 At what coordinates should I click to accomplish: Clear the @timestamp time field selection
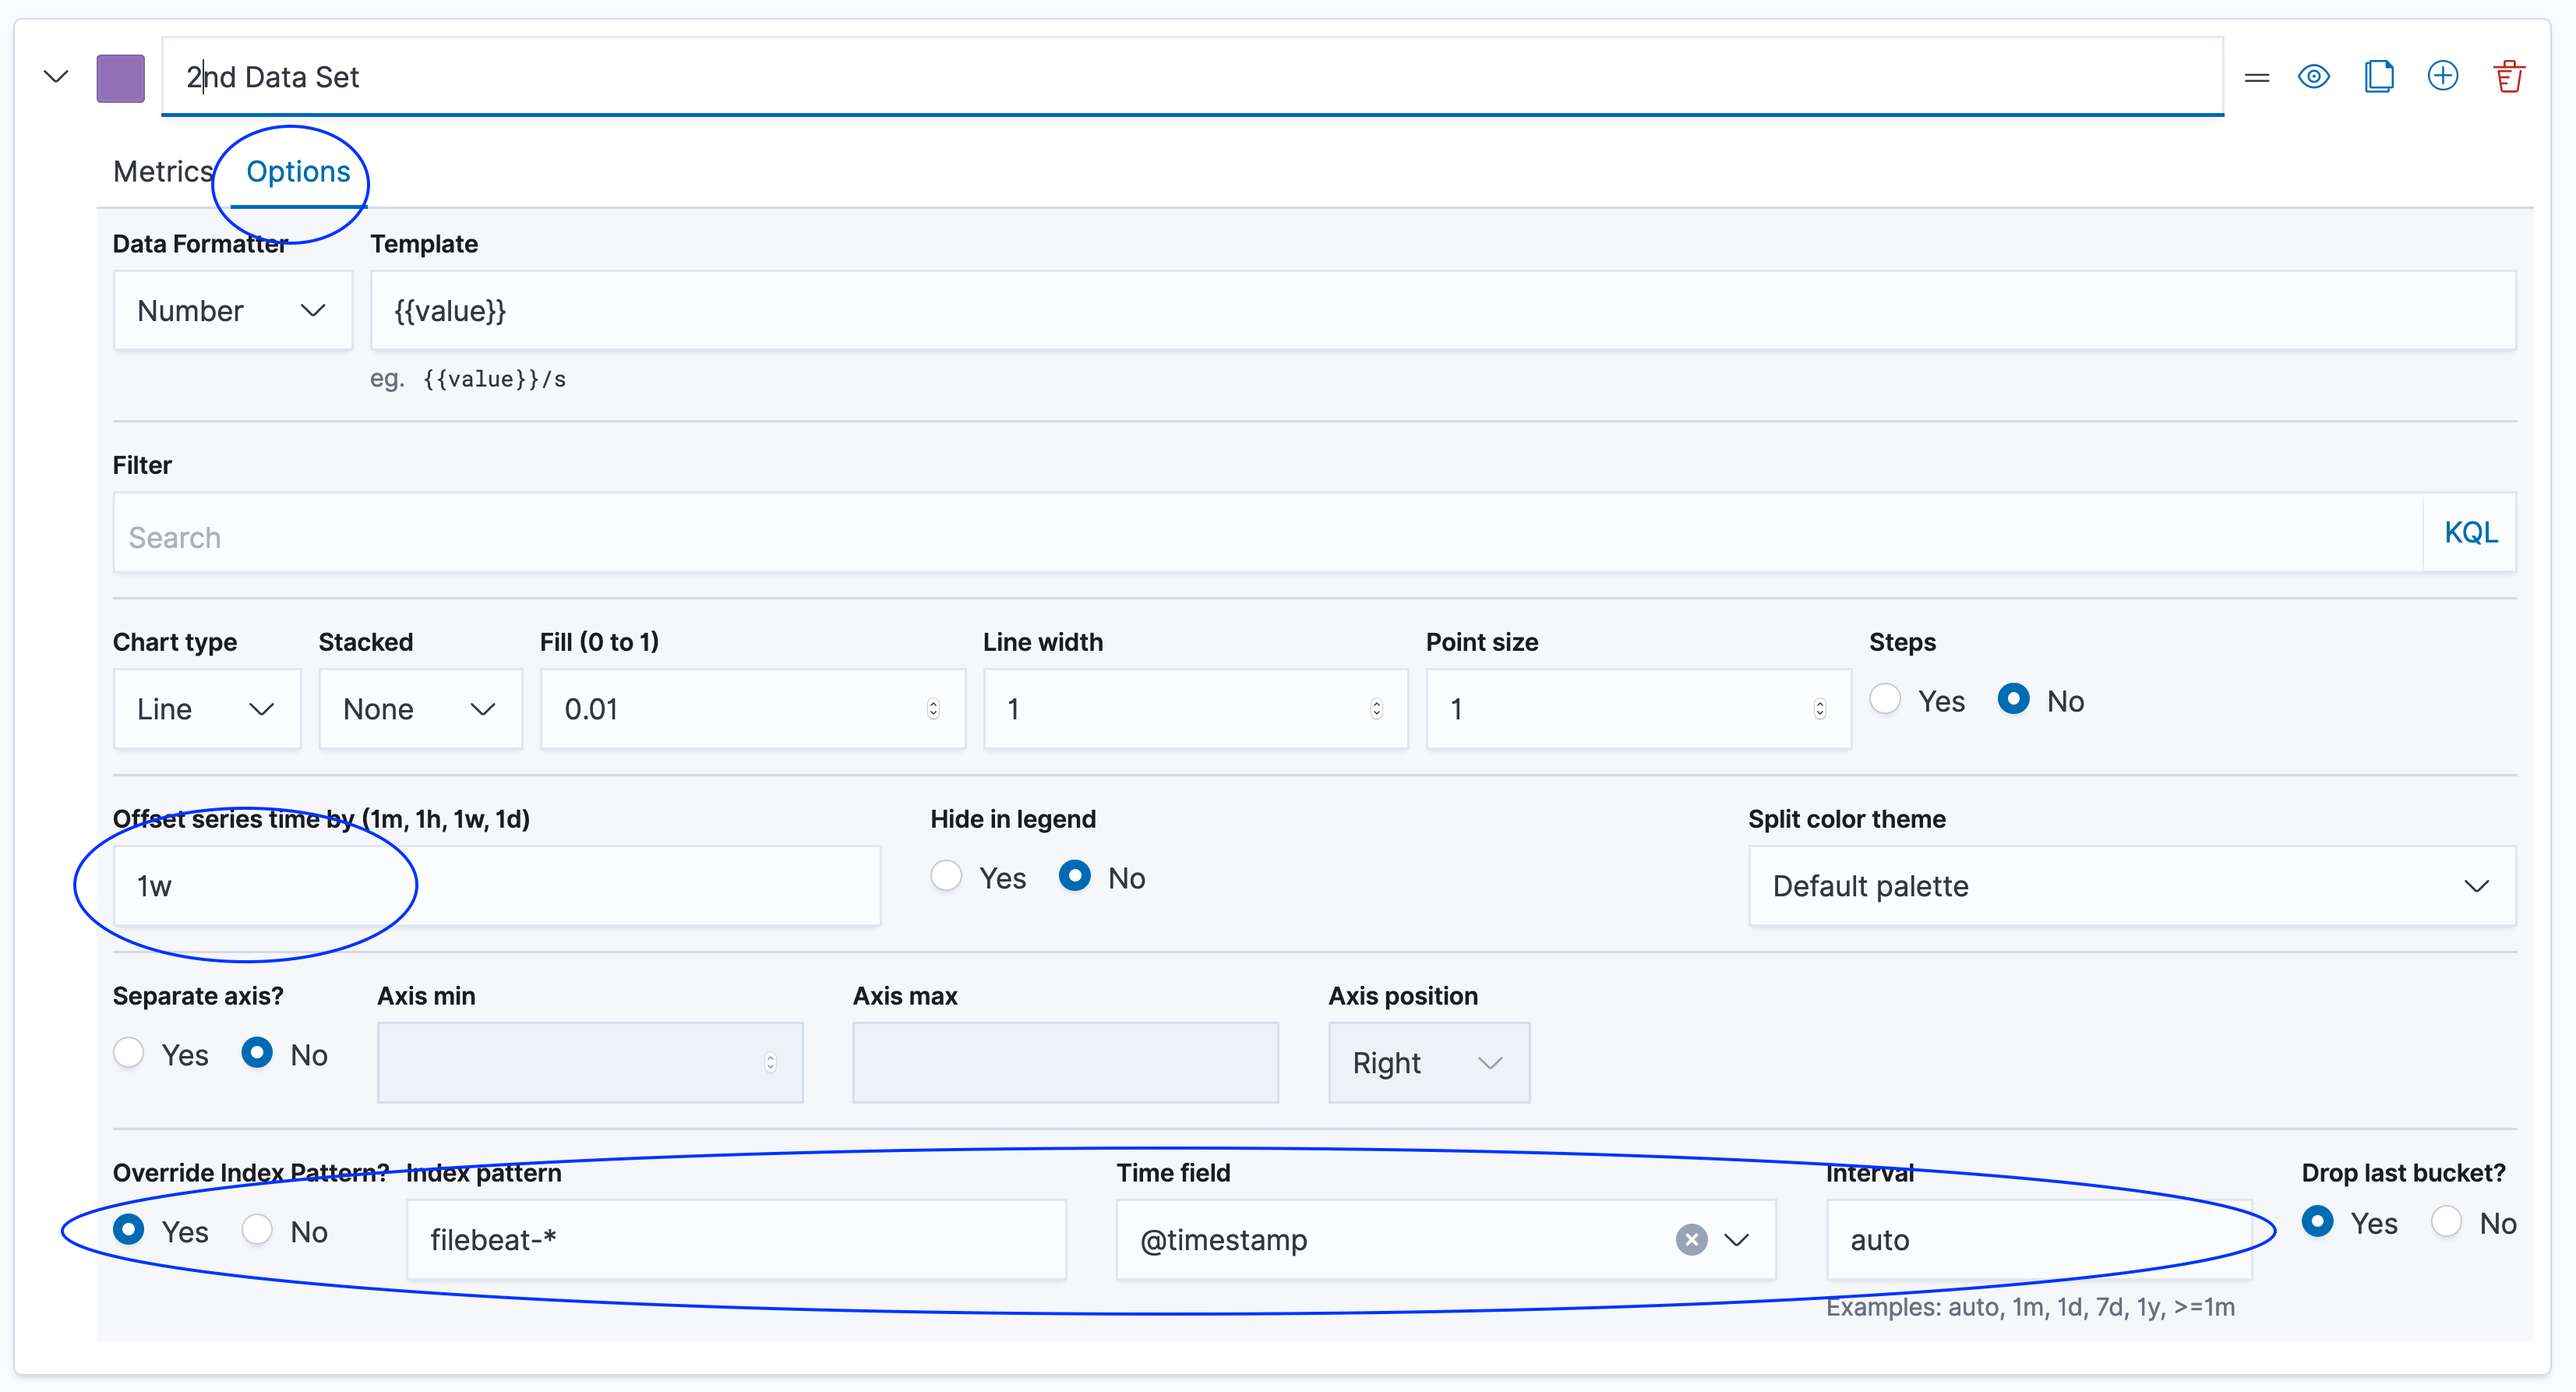click(1691, 1240)
